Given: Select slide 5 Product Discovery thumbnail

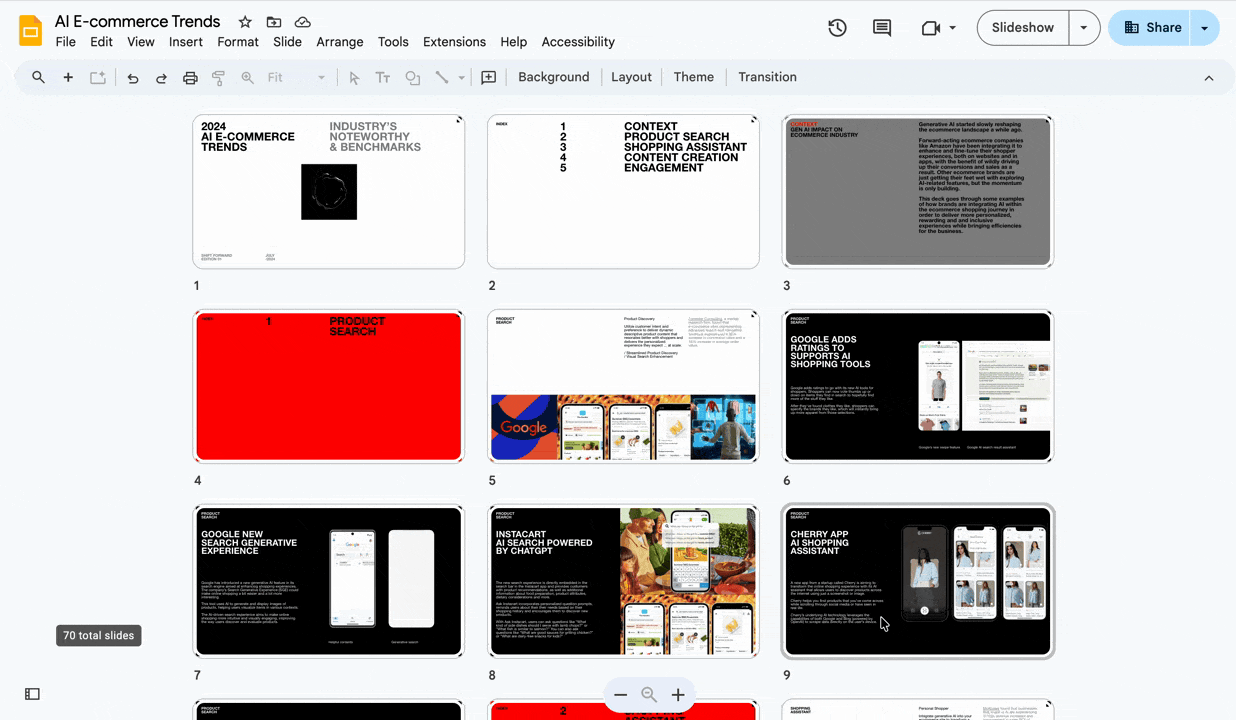Looking at the screenshot, I should [x=623, y=387].
